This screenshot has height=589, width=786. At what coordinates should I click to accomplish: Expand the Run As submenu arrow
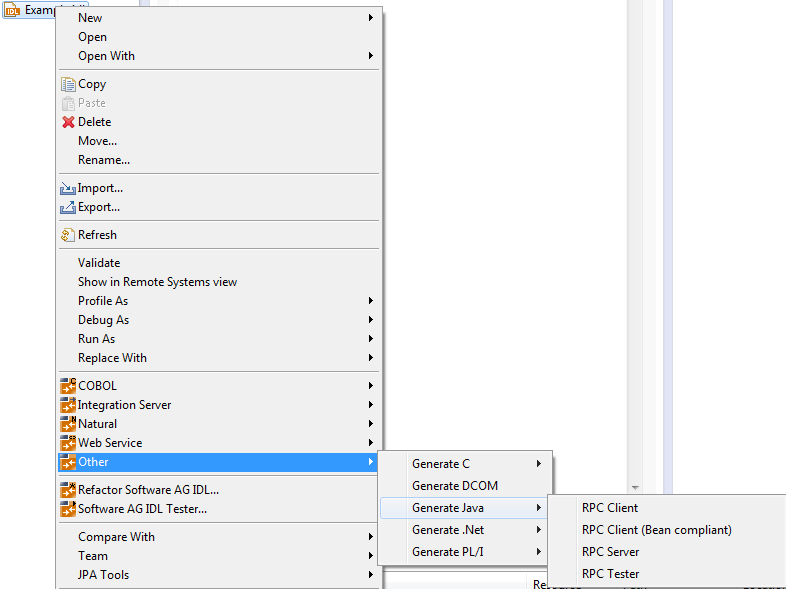click(371, 339)
